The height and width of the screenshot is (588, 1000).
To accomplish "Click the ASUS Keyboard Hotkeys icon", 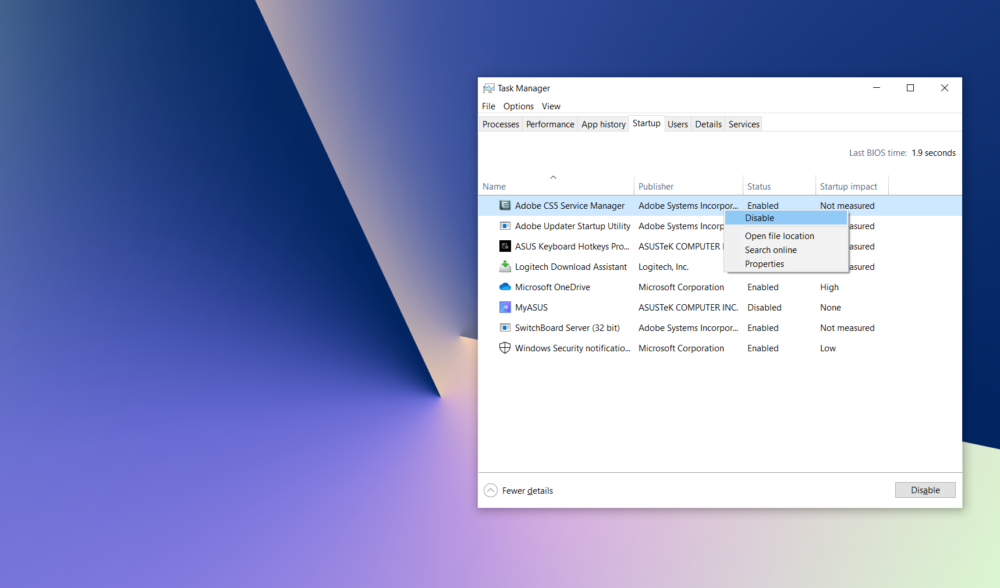I will click(504, 246).
